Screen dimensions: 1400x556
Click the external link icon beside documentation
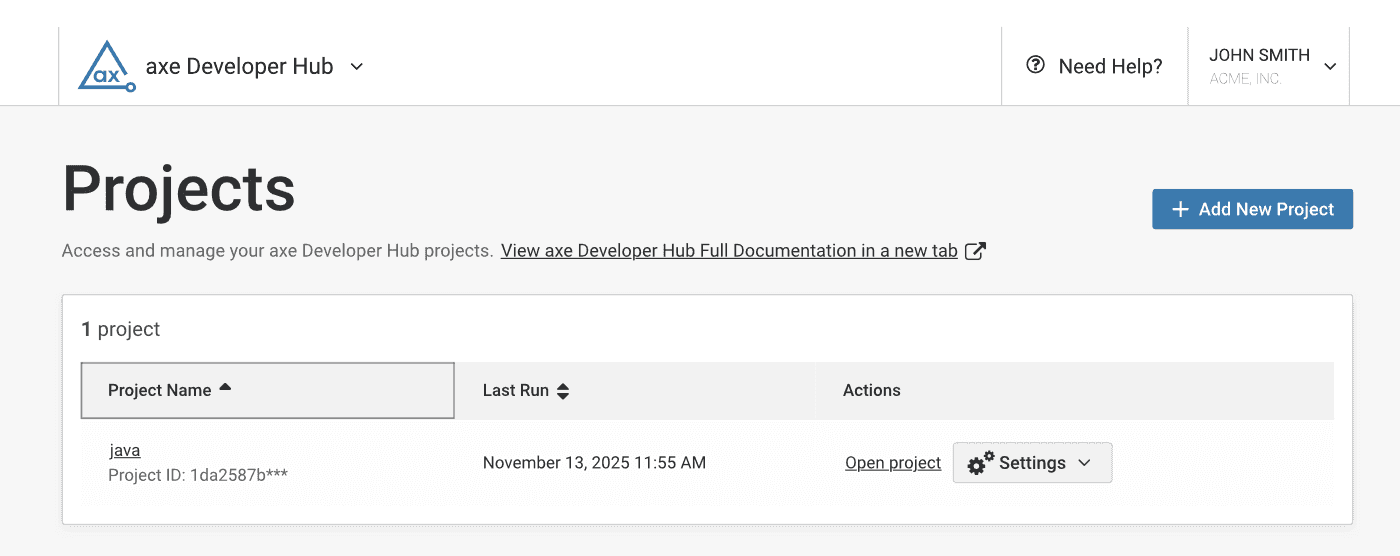975,251
